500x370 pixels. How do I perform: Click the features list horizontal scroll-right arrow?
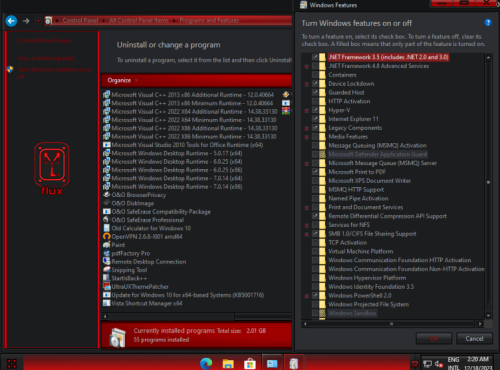480,323
